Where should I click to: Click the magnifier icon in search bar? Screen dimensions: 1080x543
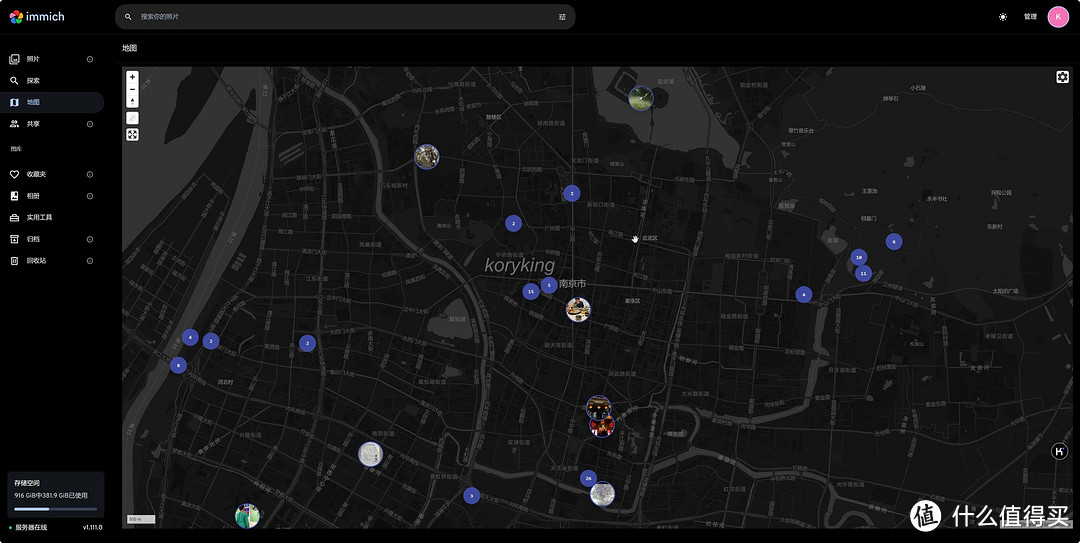pyautogui.click(x=128, y=17)
